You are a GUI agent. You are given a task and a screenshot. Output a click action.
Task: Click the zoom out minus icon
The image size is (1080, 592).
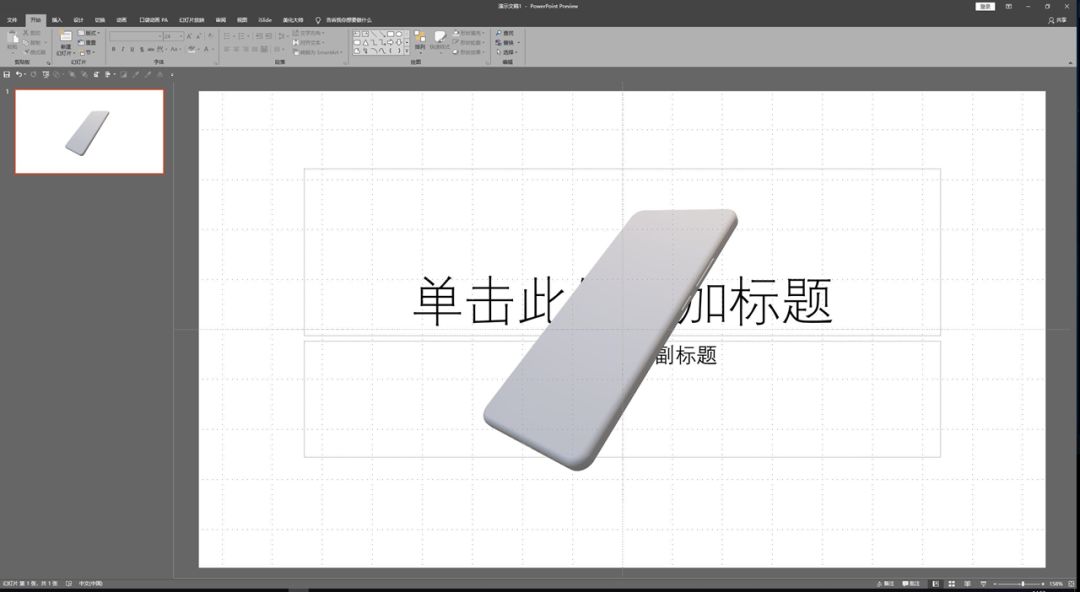click(x=995, y=584)
